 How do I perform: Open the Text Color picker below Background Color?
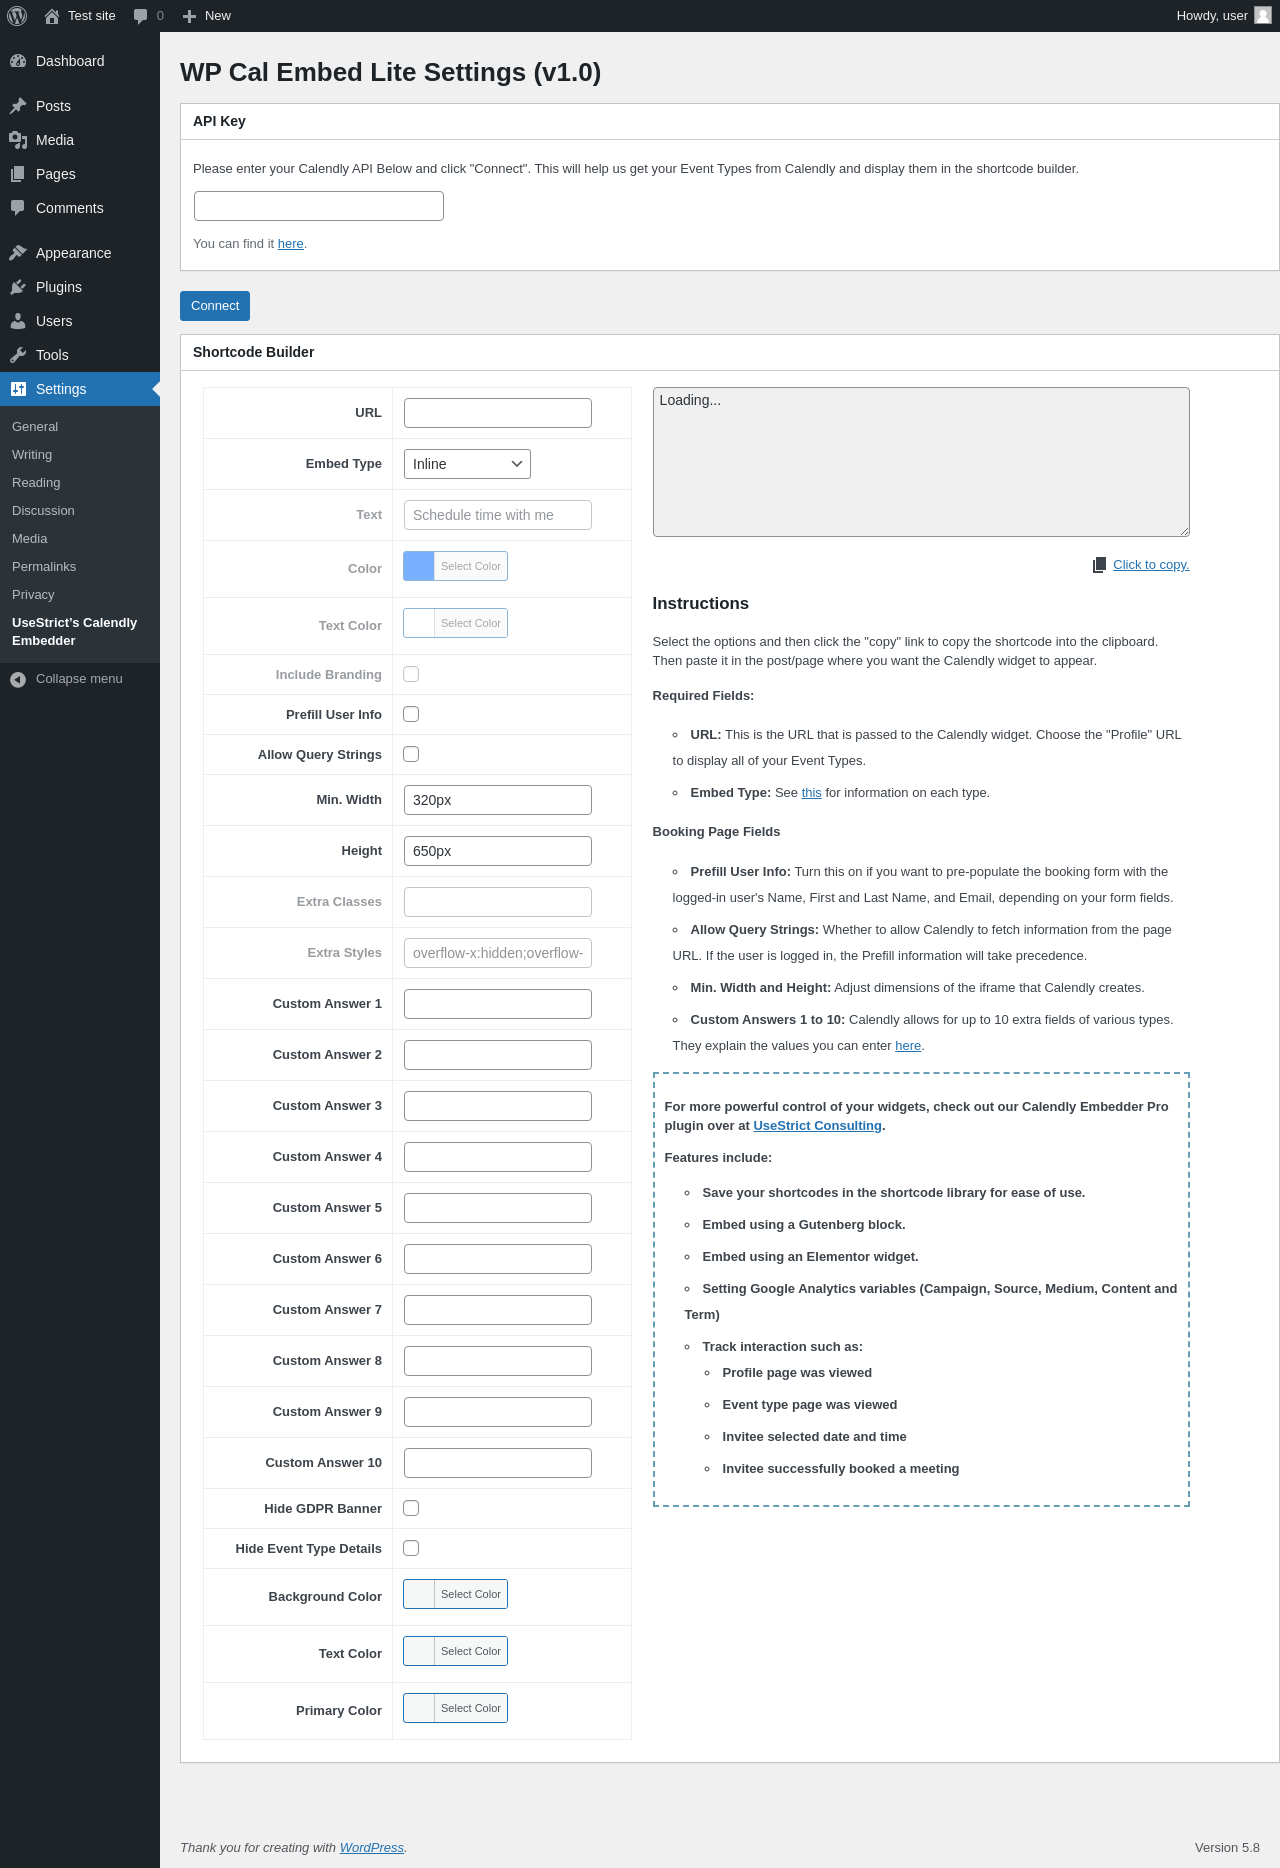pyautogui.click(x=455, y=1651)
